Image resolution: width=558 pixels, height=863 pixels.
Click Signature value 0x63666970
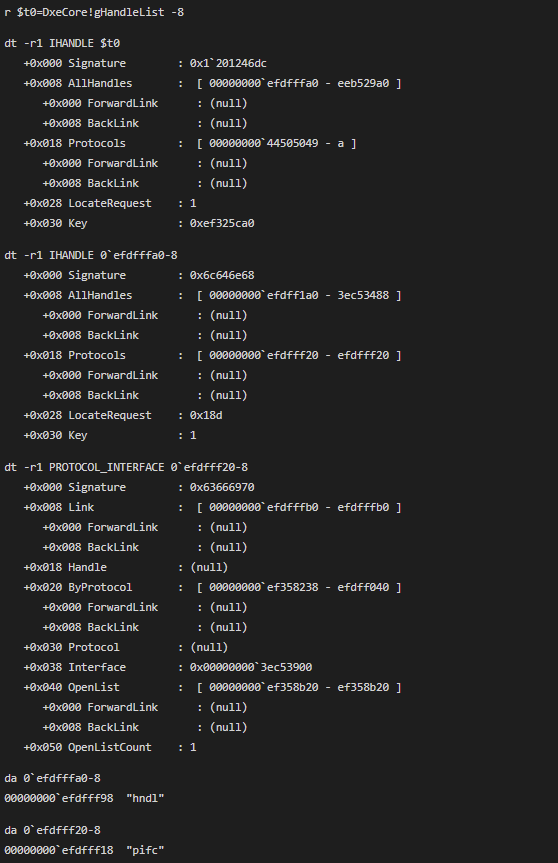[x=222, y=487]
